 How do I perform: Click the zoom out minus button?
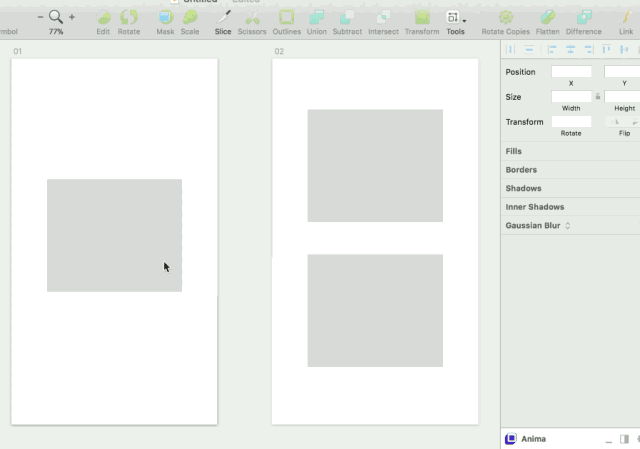click(40, 17)
